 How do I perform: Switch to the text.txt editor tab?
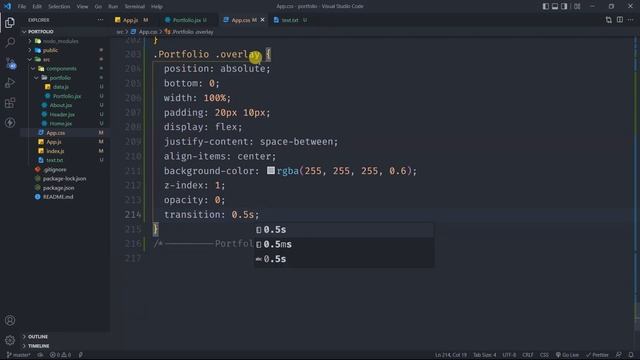(290, 20)
